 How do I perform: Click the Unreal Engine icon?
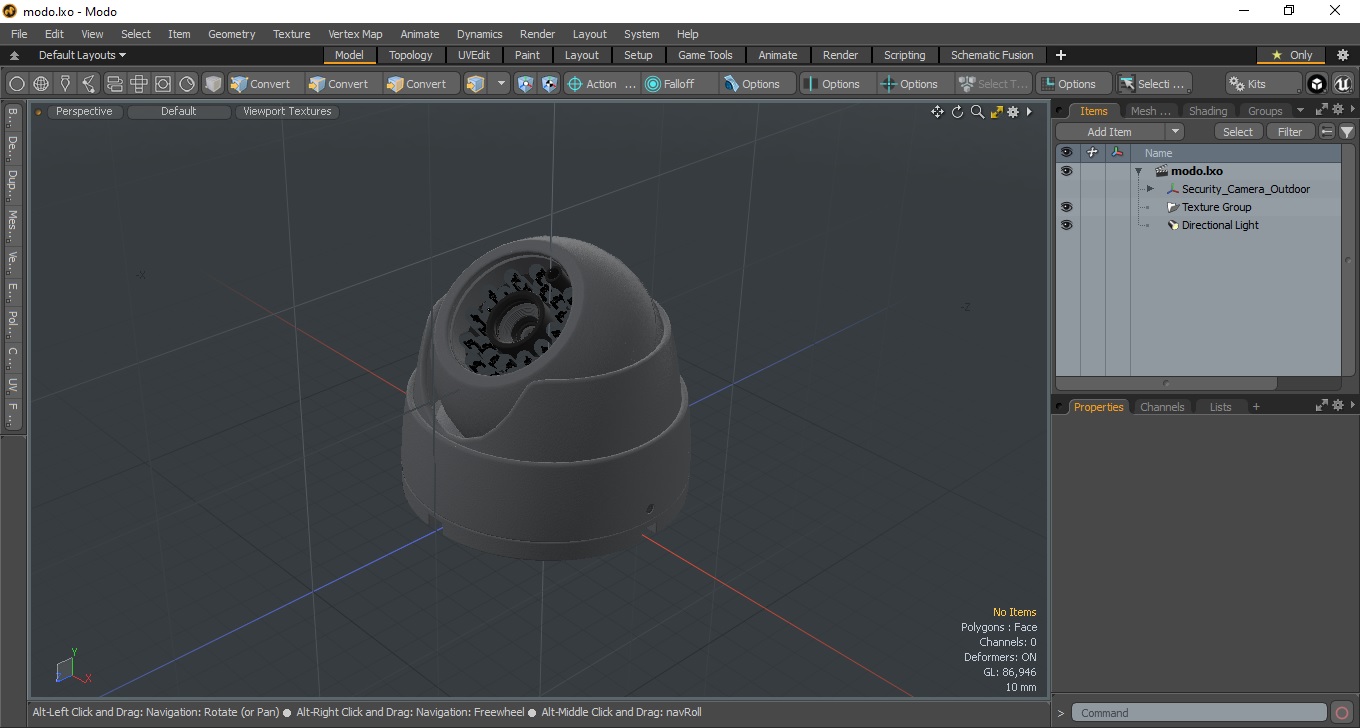coord(1342,84)
